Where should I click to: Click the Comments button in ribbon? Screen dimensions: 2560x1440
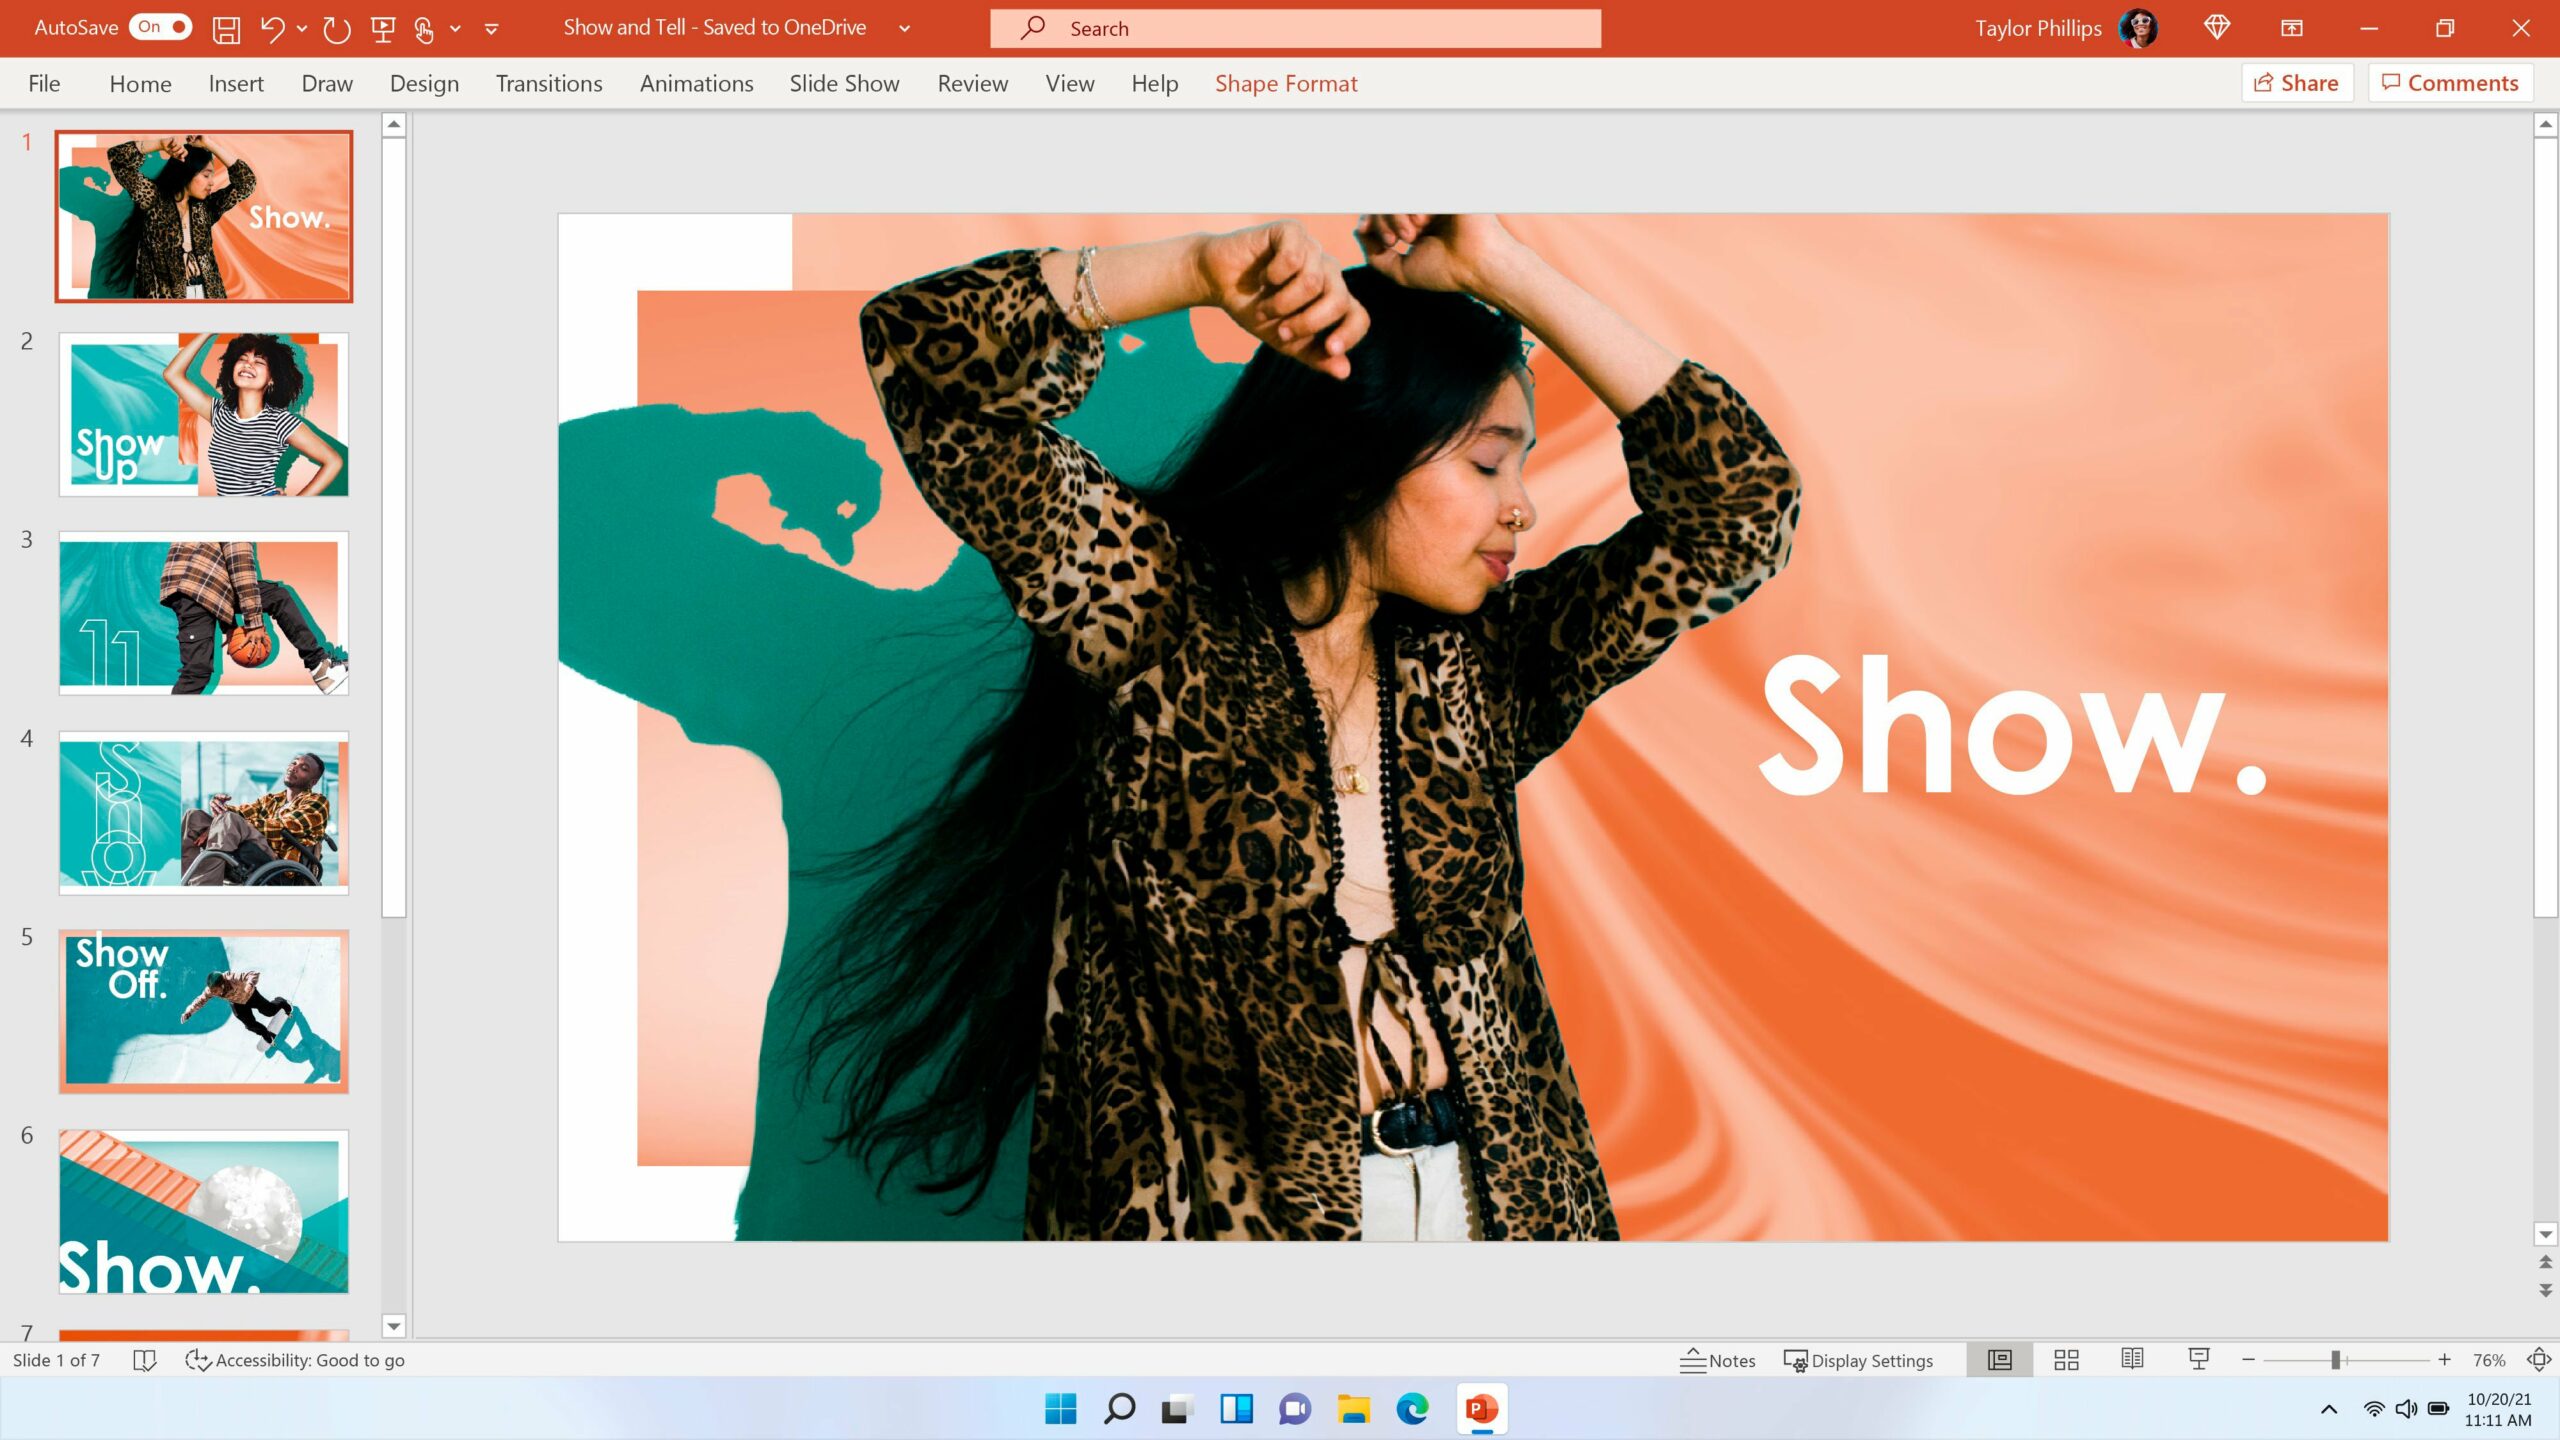[x=2449, y=83]
